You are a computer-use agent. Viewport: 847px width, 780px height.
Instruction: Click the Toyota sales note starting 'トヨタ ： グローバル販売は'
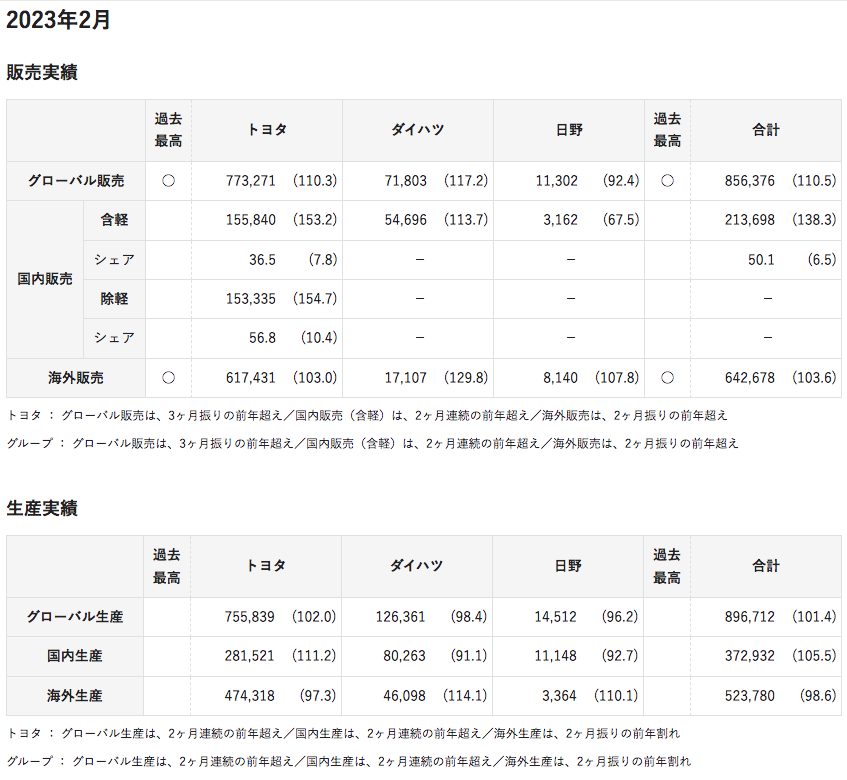click(x=367, y=415)
